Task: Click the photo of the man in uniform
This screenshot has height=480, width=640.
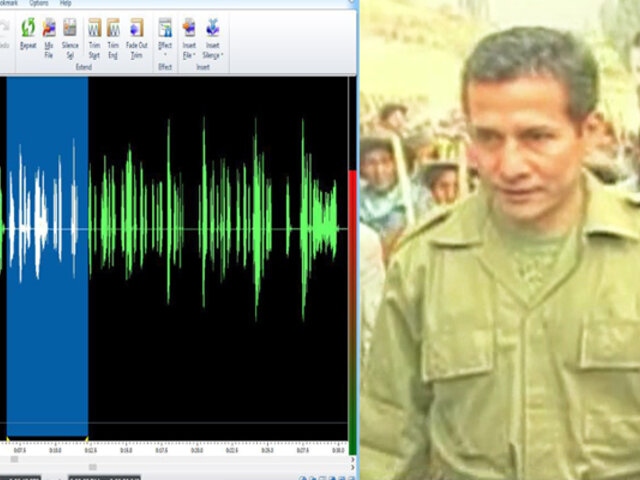Action: 500,240
